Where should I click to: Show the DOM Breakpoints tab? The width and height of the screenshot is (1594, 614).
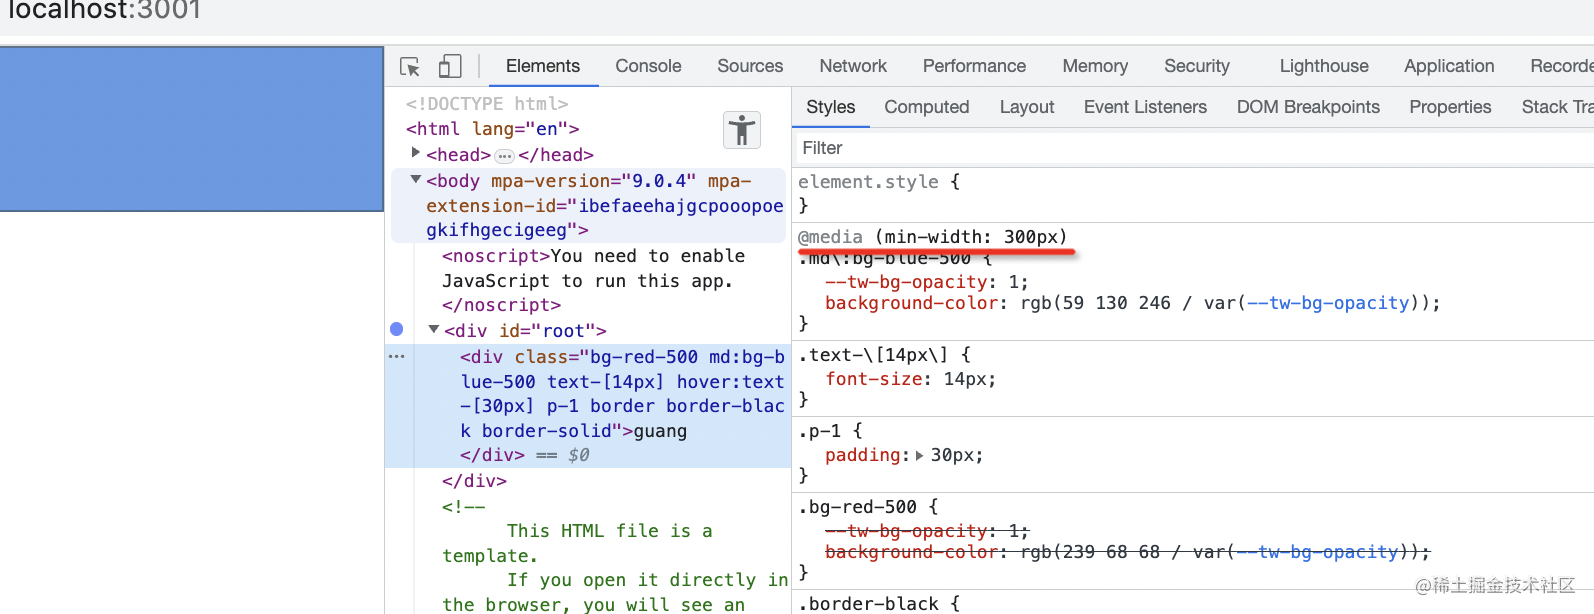pos(1308,107)
